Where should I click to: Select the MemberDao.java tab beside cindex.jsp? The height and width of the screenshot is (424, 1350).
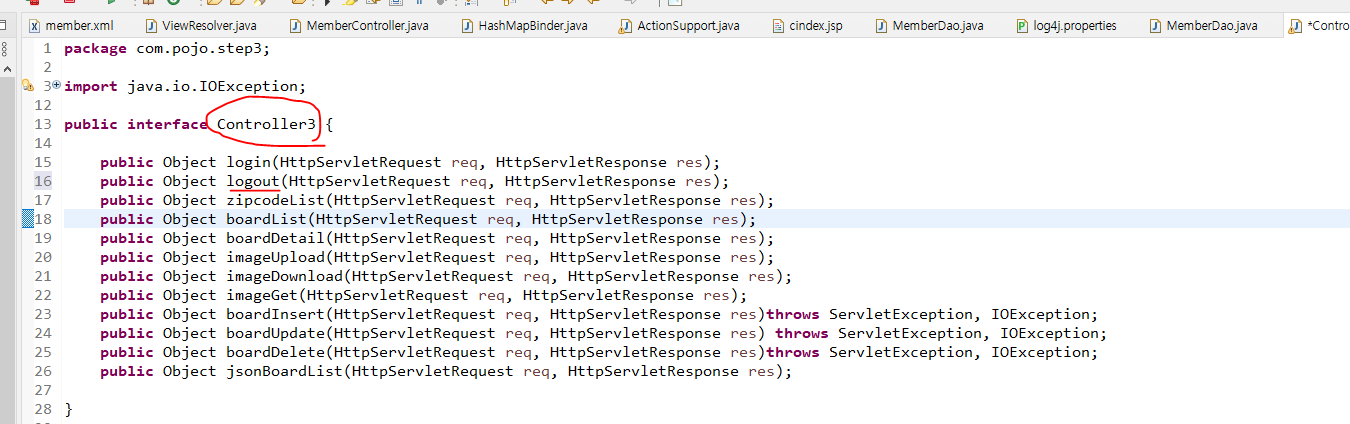click(x=930, y=26)
